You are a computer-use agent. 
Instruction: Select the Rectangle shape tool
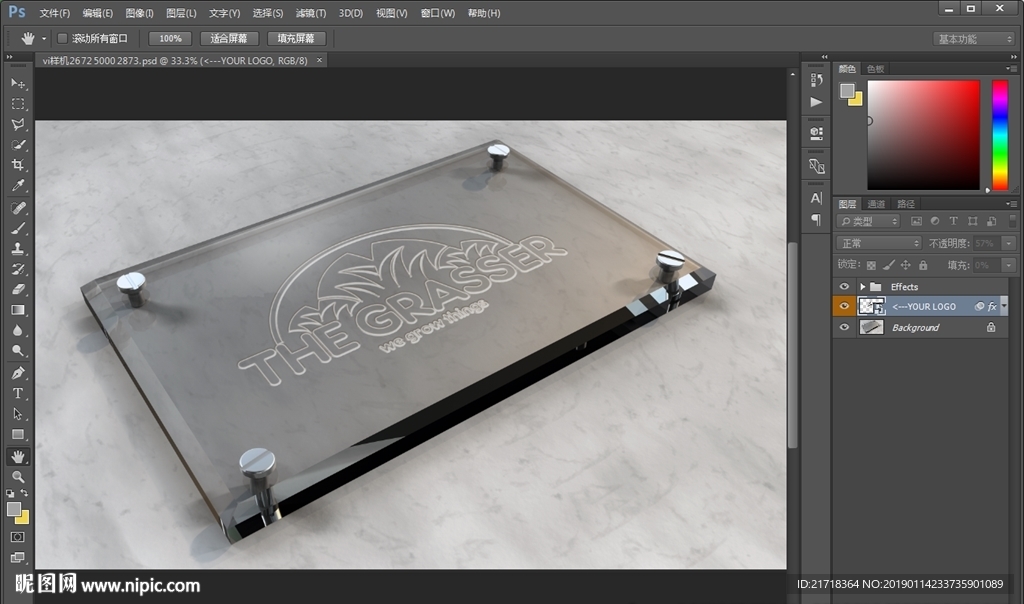[x=18, y=434]
